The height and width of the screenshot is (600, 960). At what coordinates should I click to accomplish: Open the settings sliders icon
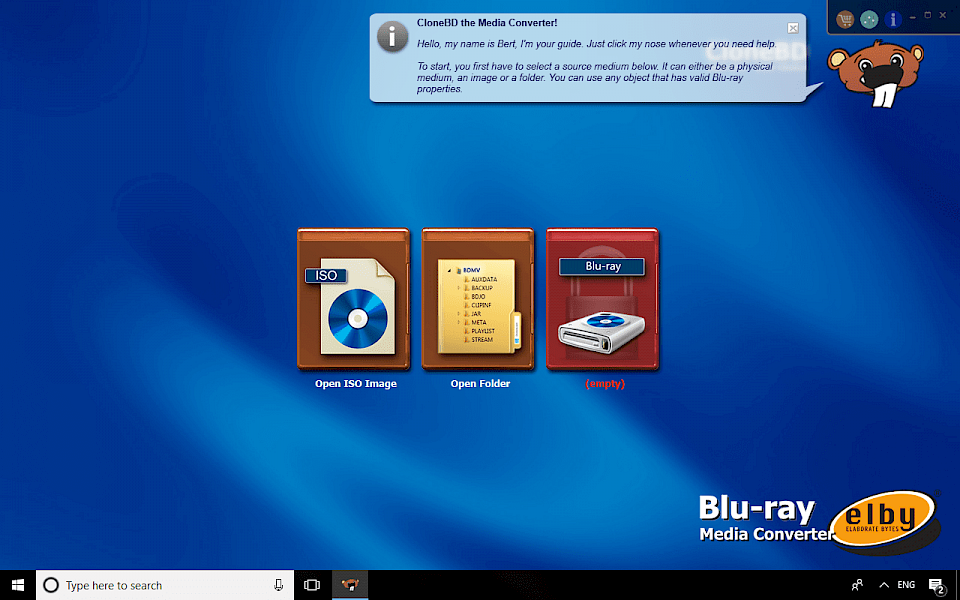tap(869, 20)
